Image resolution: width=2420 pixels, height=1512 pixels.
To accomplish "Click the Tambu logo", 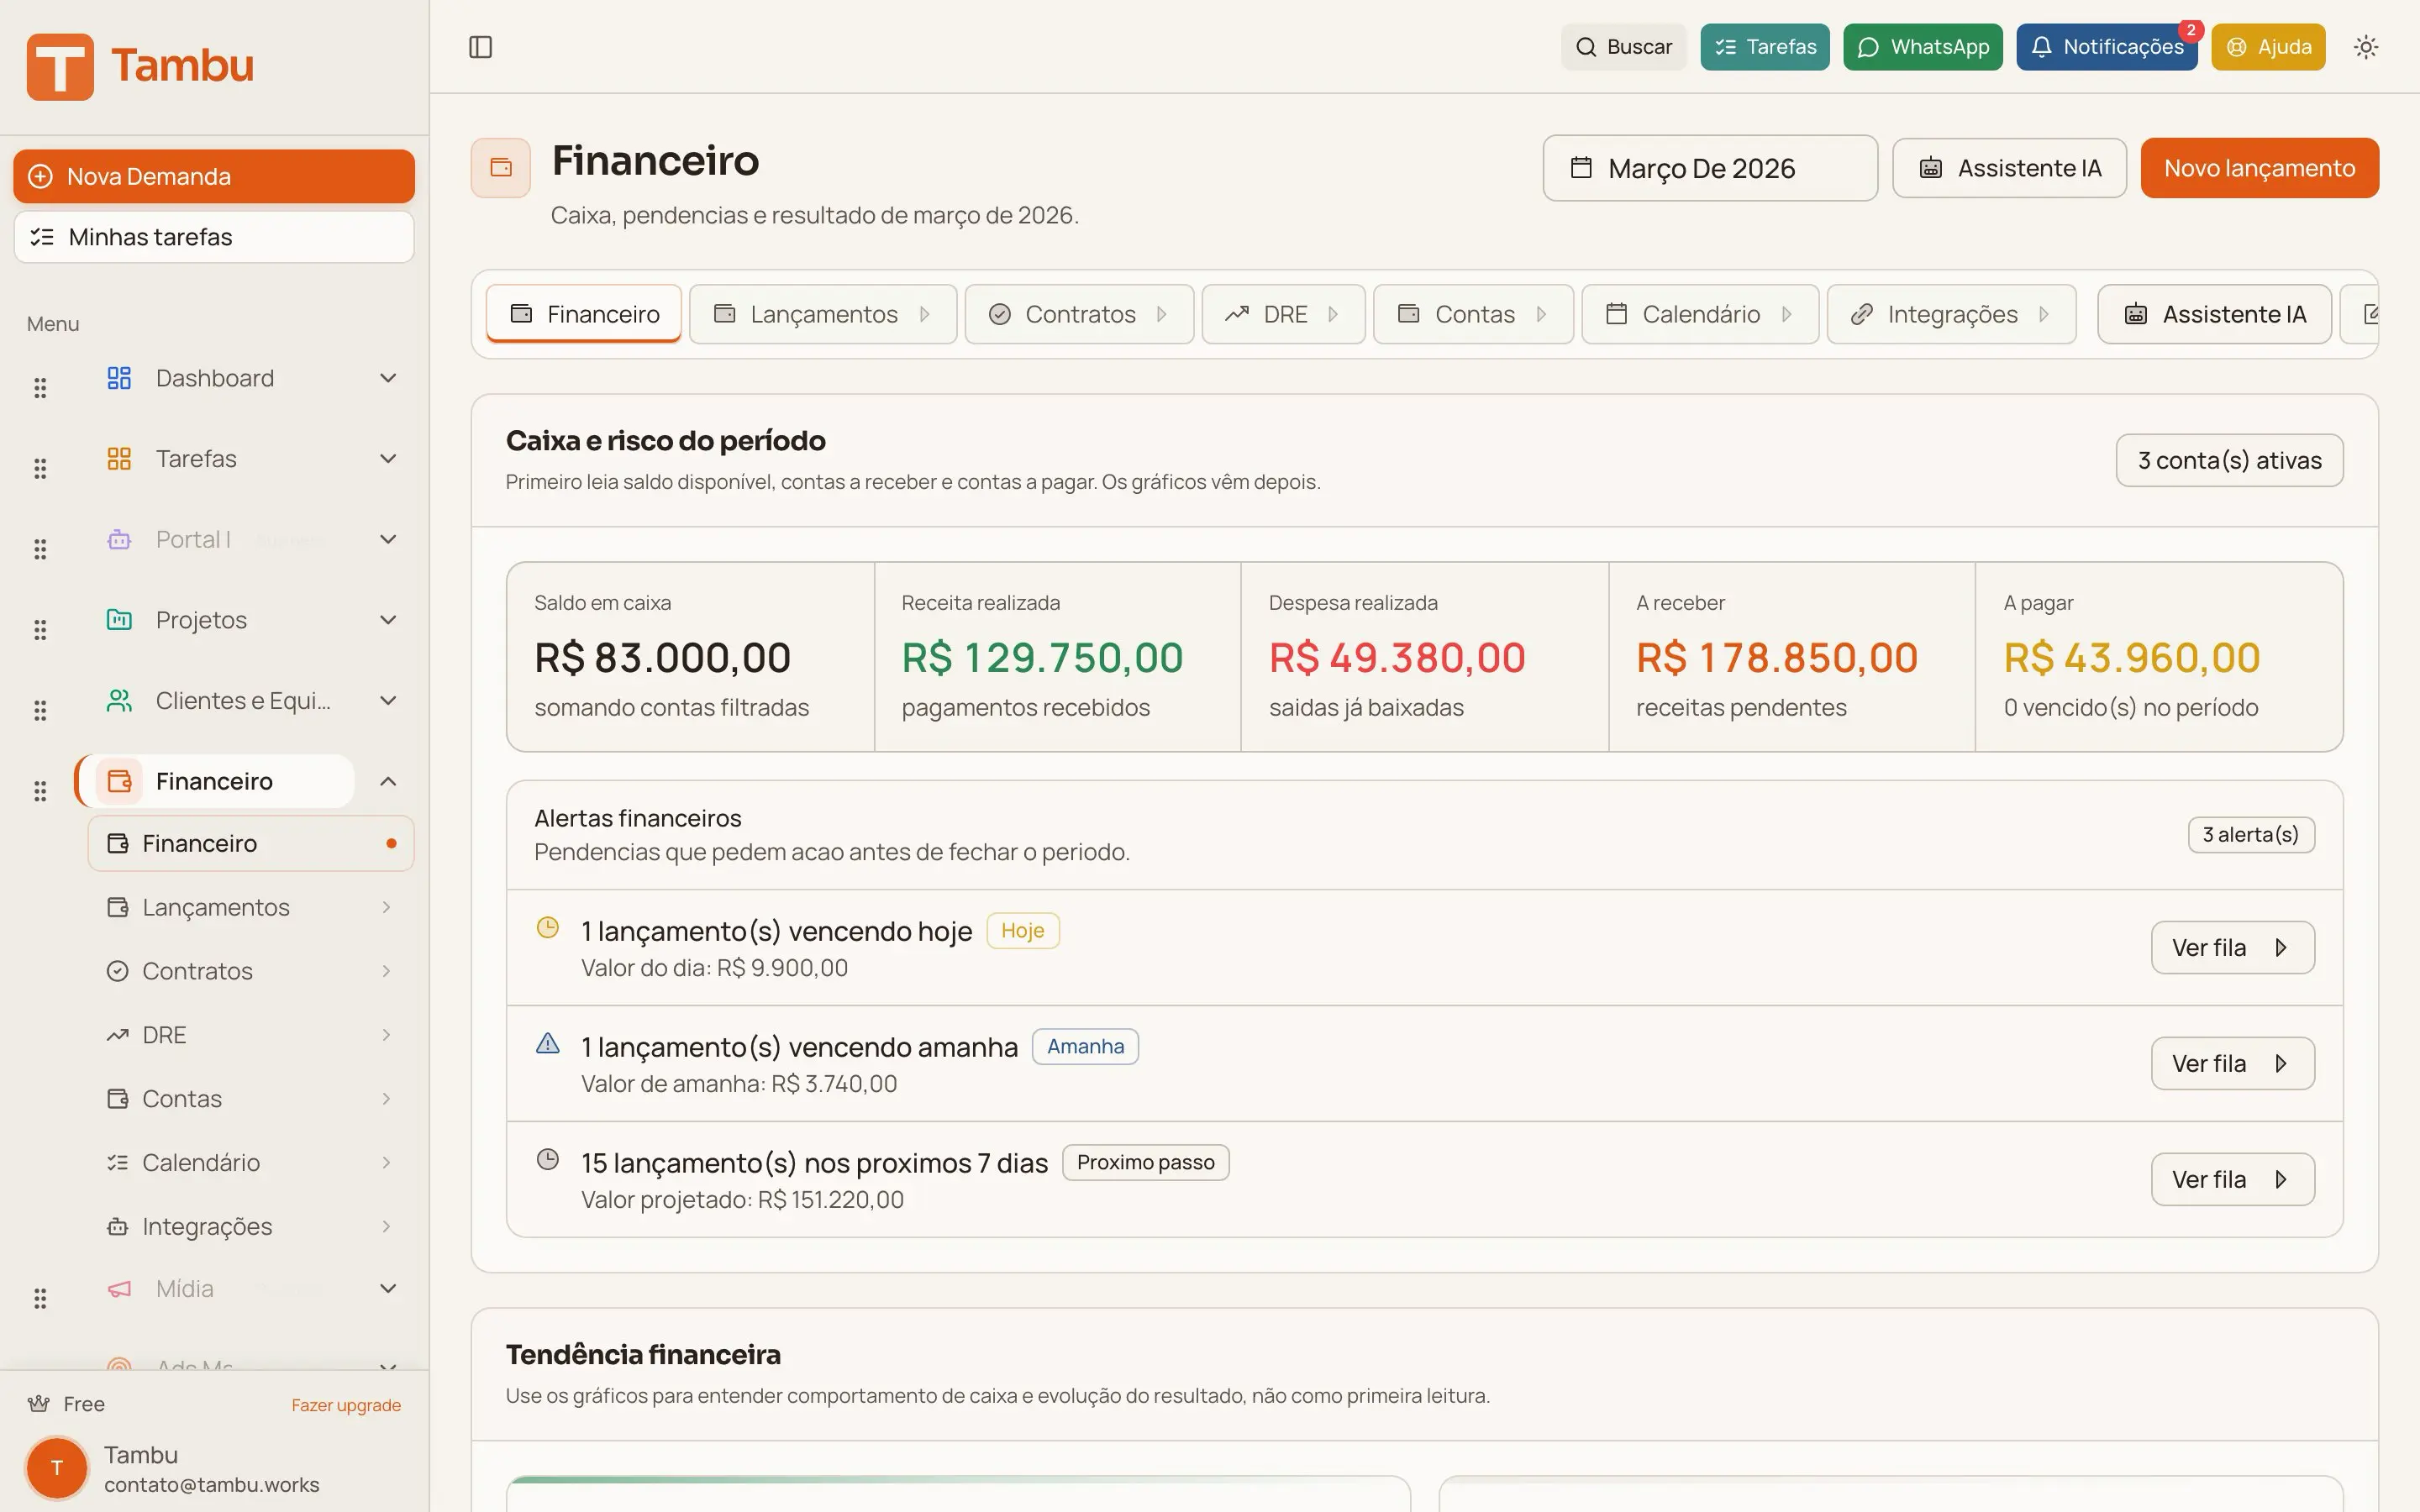I will [141, 65].
